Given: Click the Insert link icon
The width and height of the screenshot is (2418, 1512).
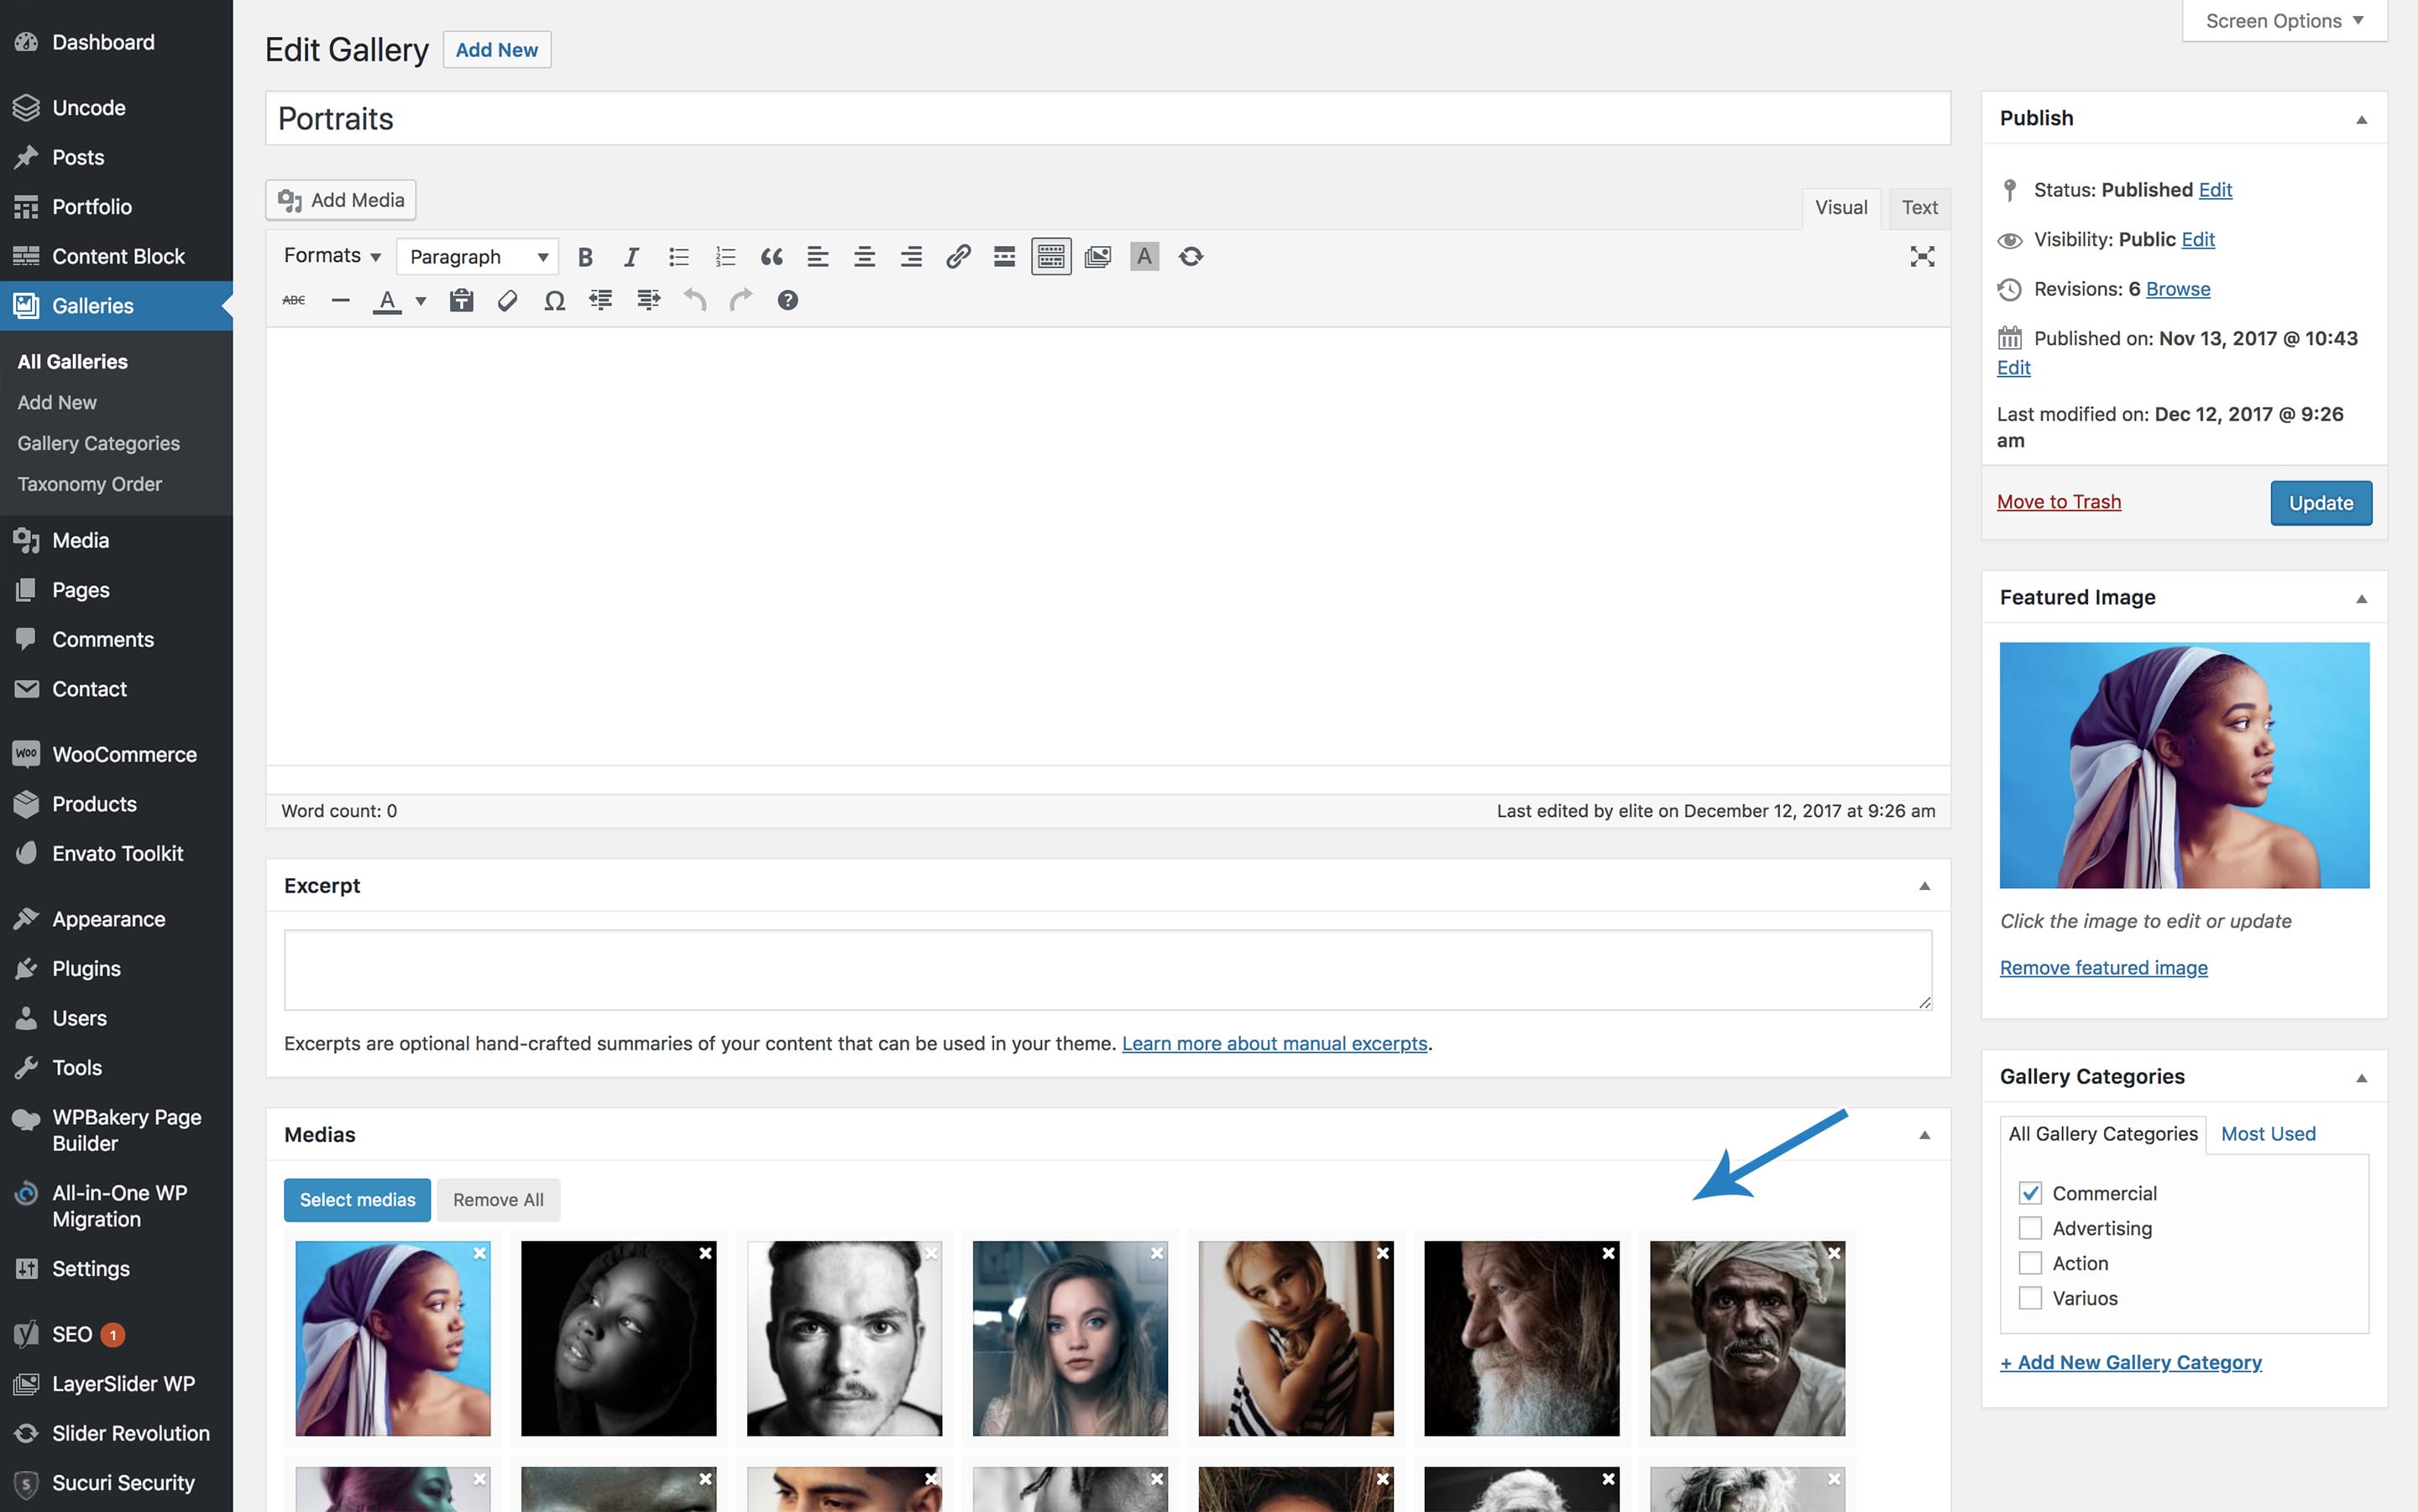Looking at the screenshot, I should [957, 257].
